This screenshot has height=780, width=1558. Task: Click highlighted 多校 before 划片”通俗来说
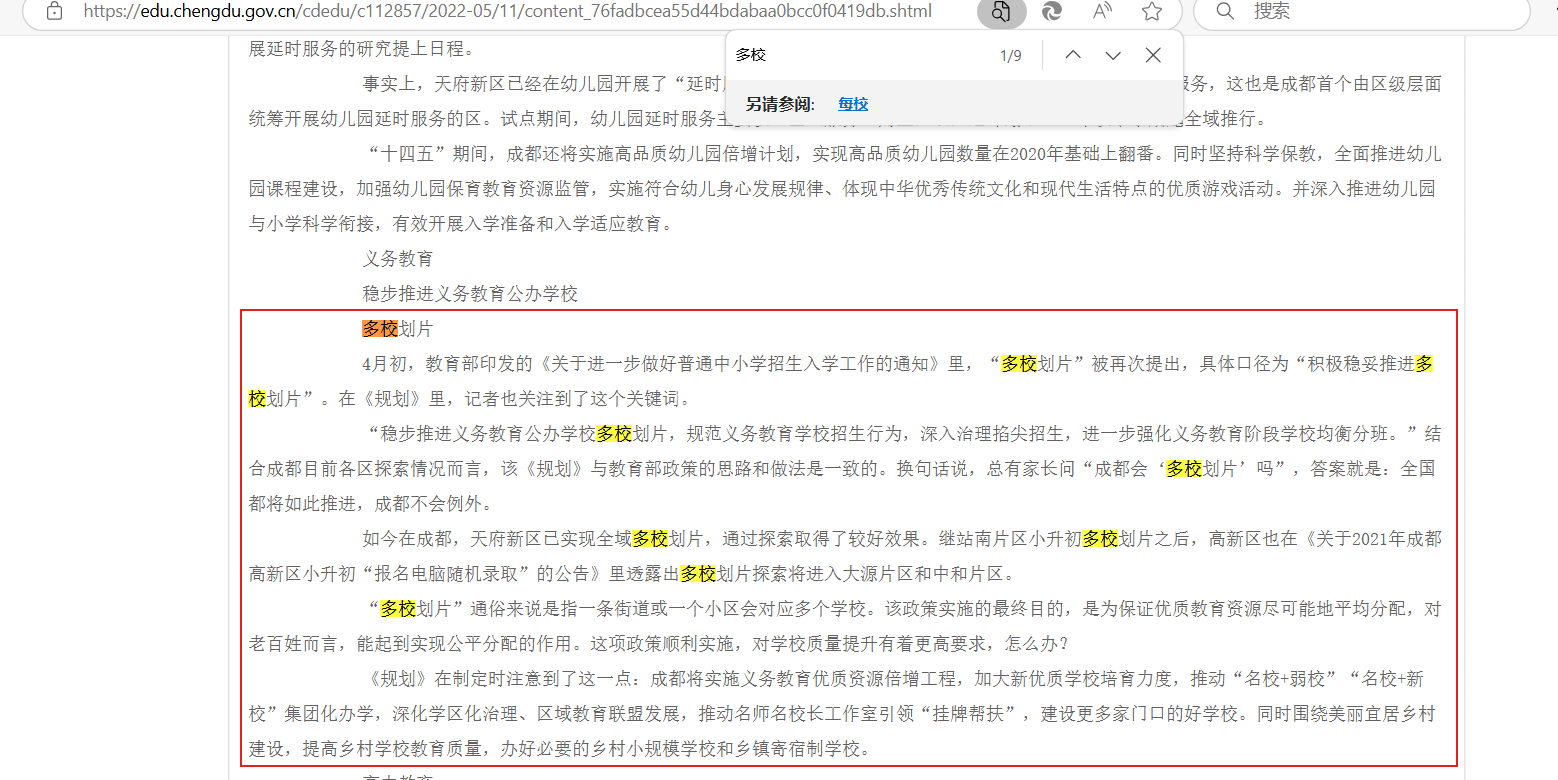pyautogui.click(x=398, y=609)
